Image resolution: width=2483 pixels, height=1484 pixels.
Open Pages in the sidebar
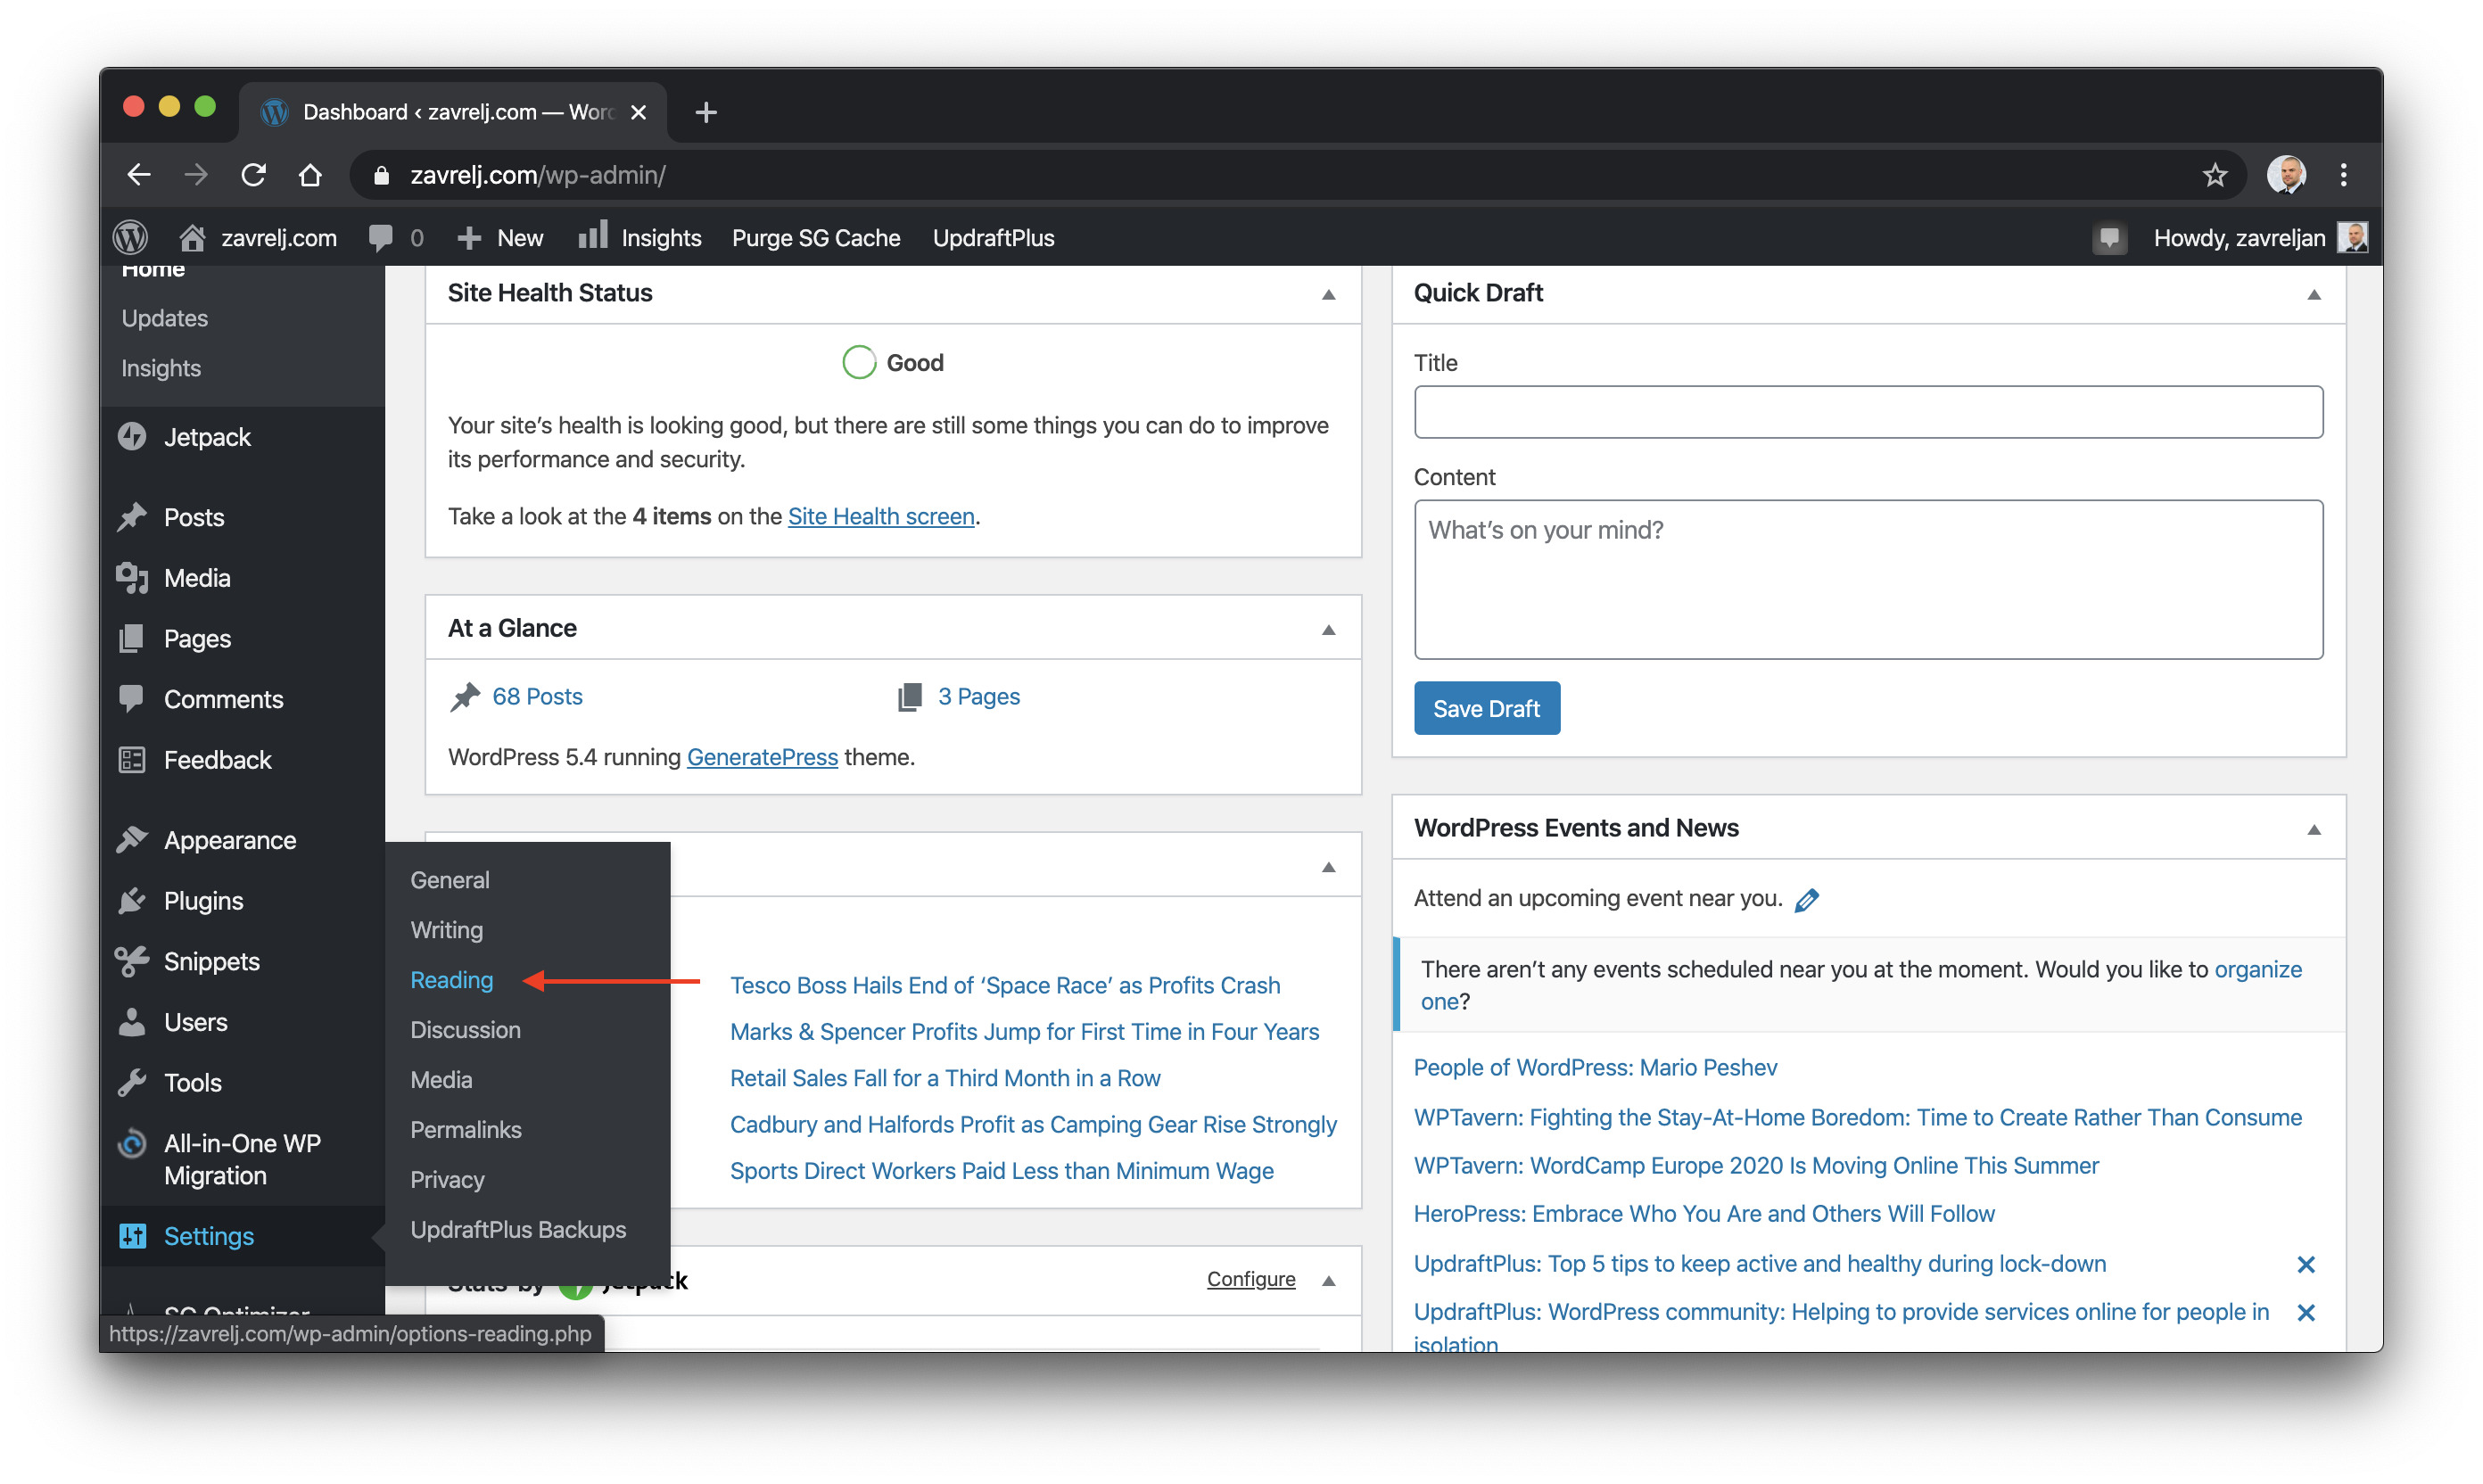(x=197, y=638)
